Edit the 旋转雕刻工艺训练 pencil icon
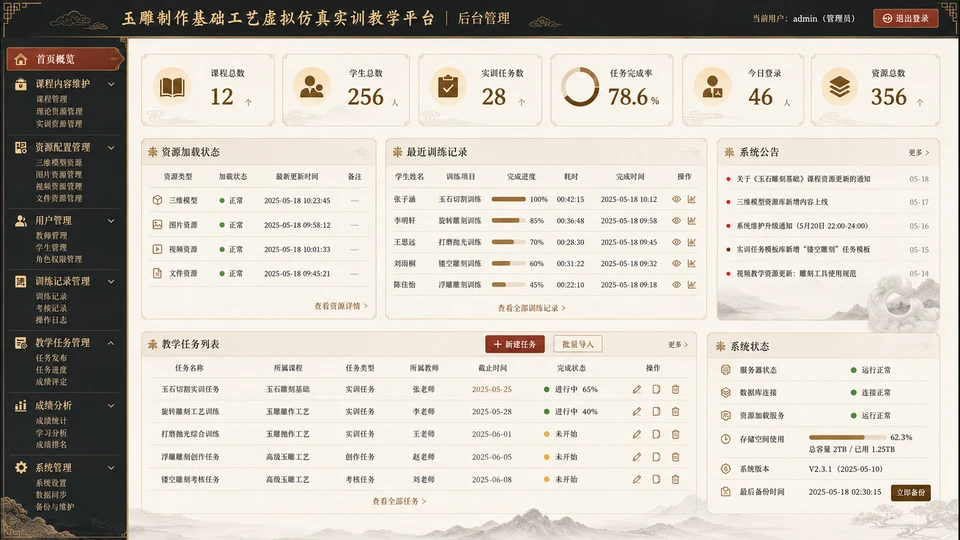 [637, 411]
